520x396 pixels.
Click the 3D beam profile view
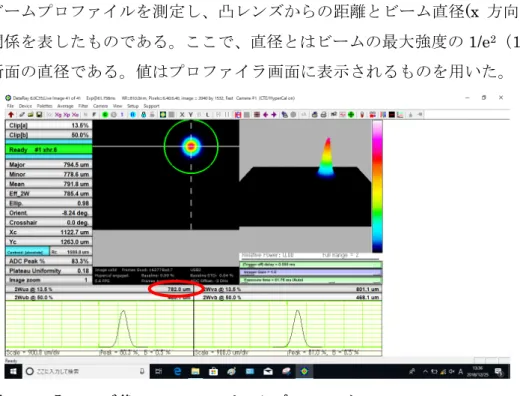(x=305, y=173)
